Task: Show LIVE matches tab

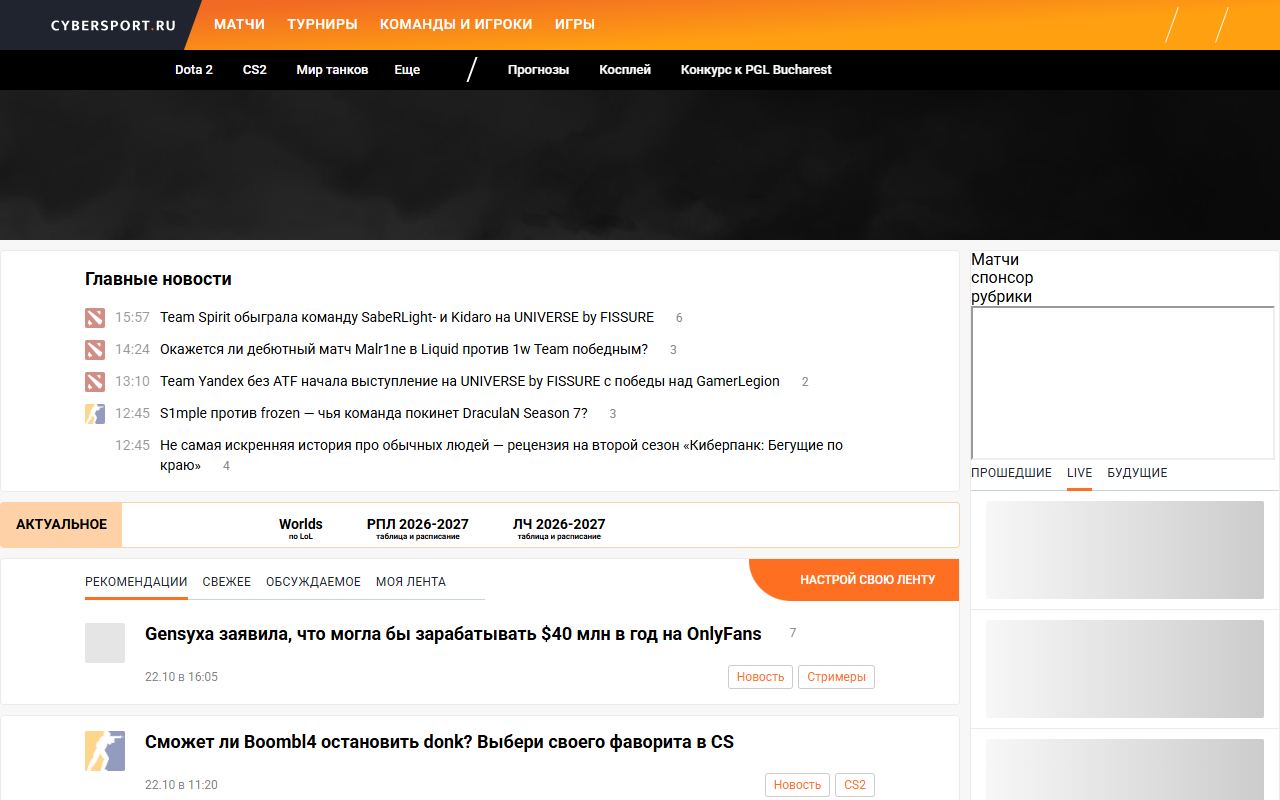Action: click(x=1079, y=473)
